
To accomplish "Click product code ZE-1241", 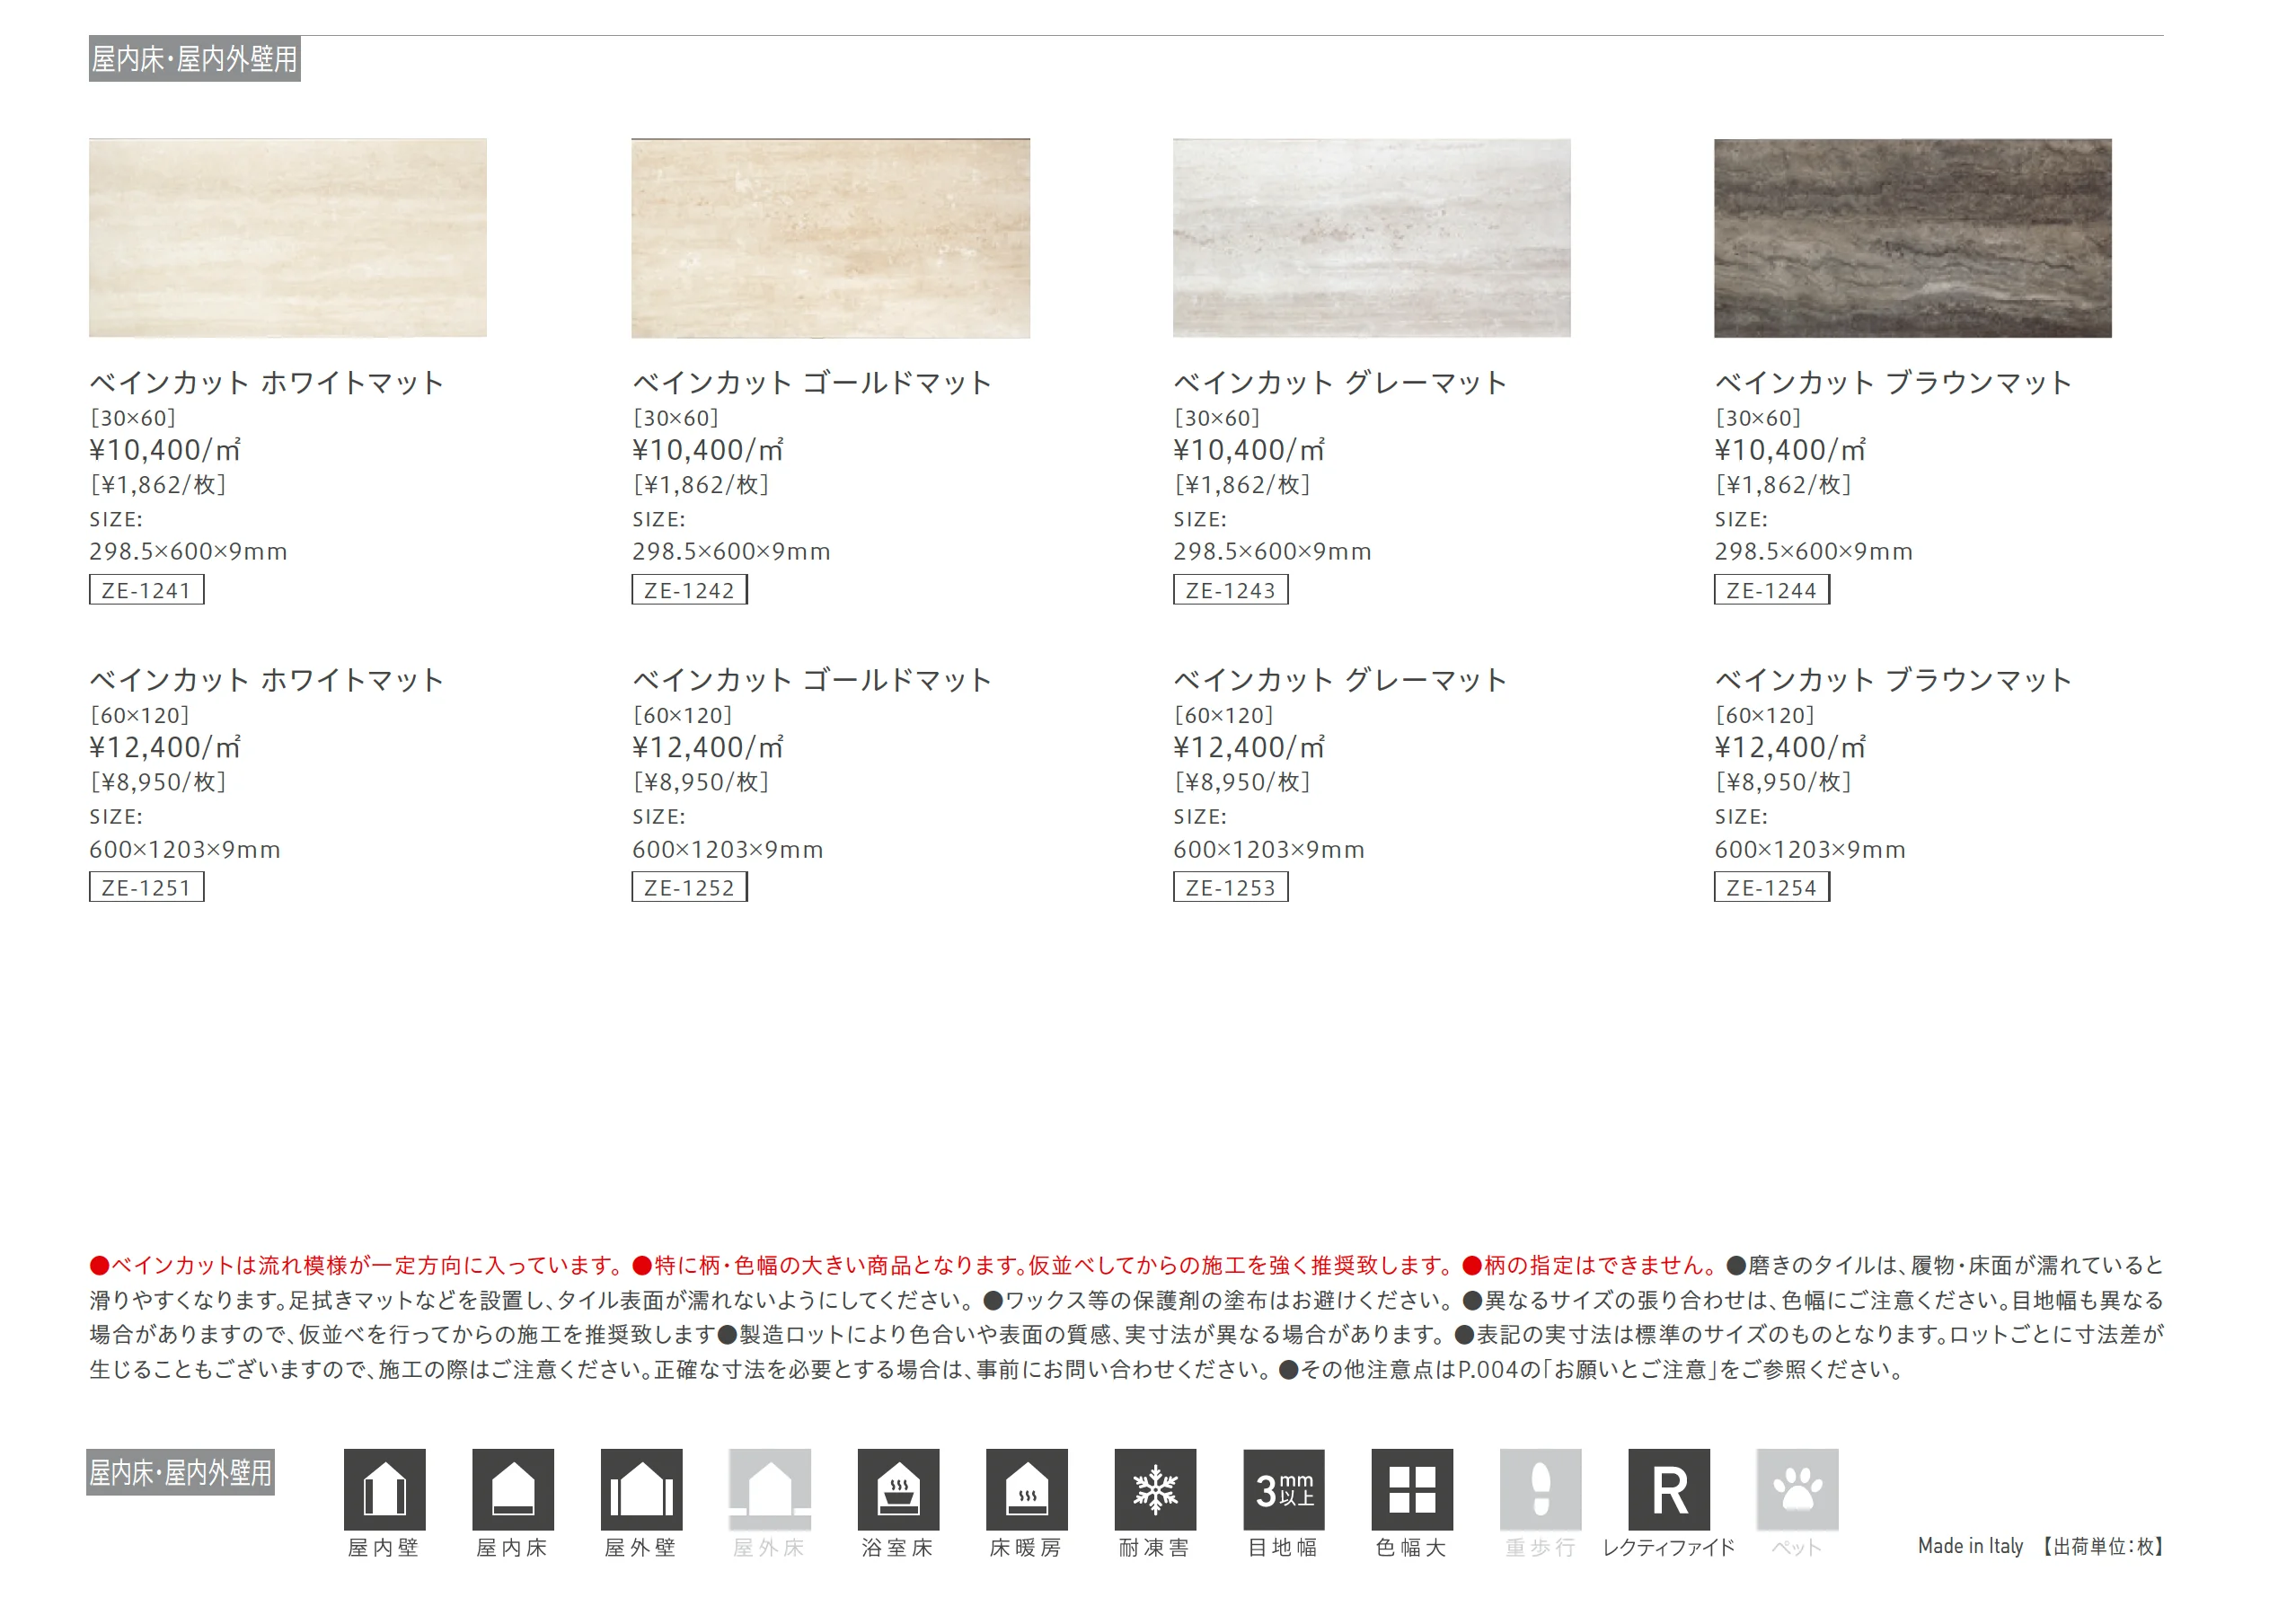I will tap(146, 590).
